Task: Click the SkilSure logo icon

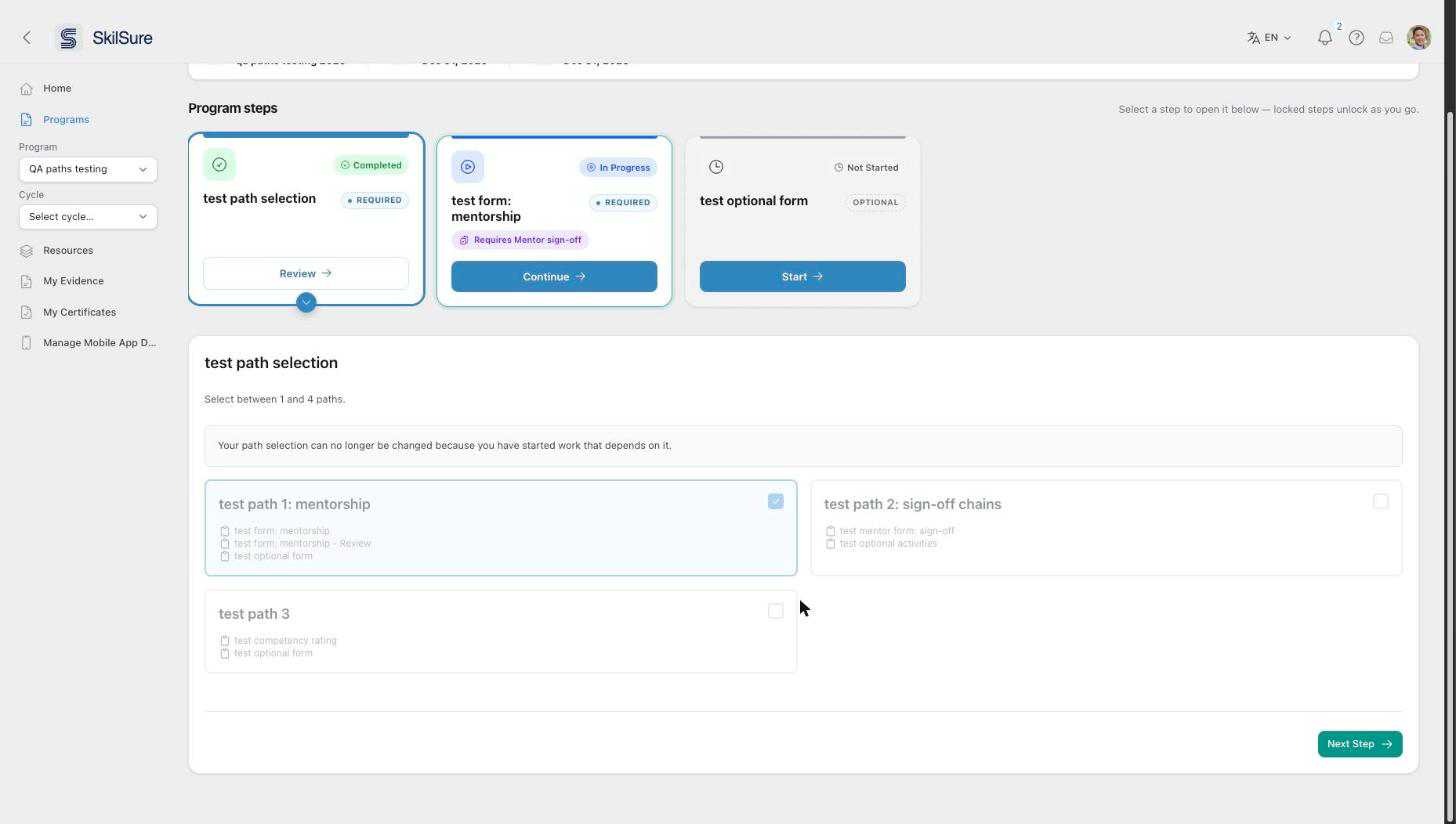Action: click(x=68, y=38)
